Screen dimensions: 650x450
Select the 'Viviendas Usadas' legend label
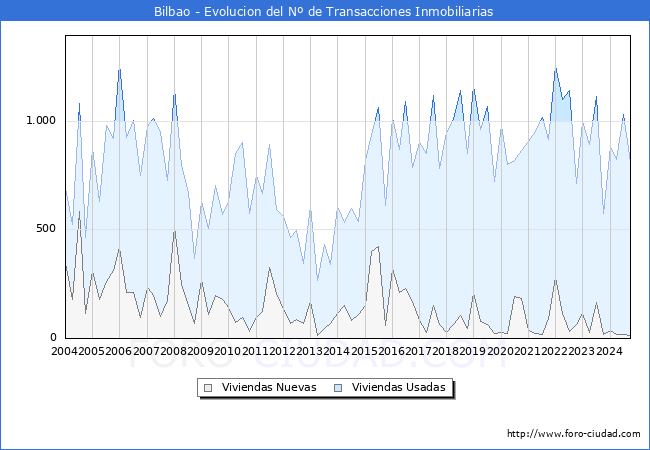(398, 387)
